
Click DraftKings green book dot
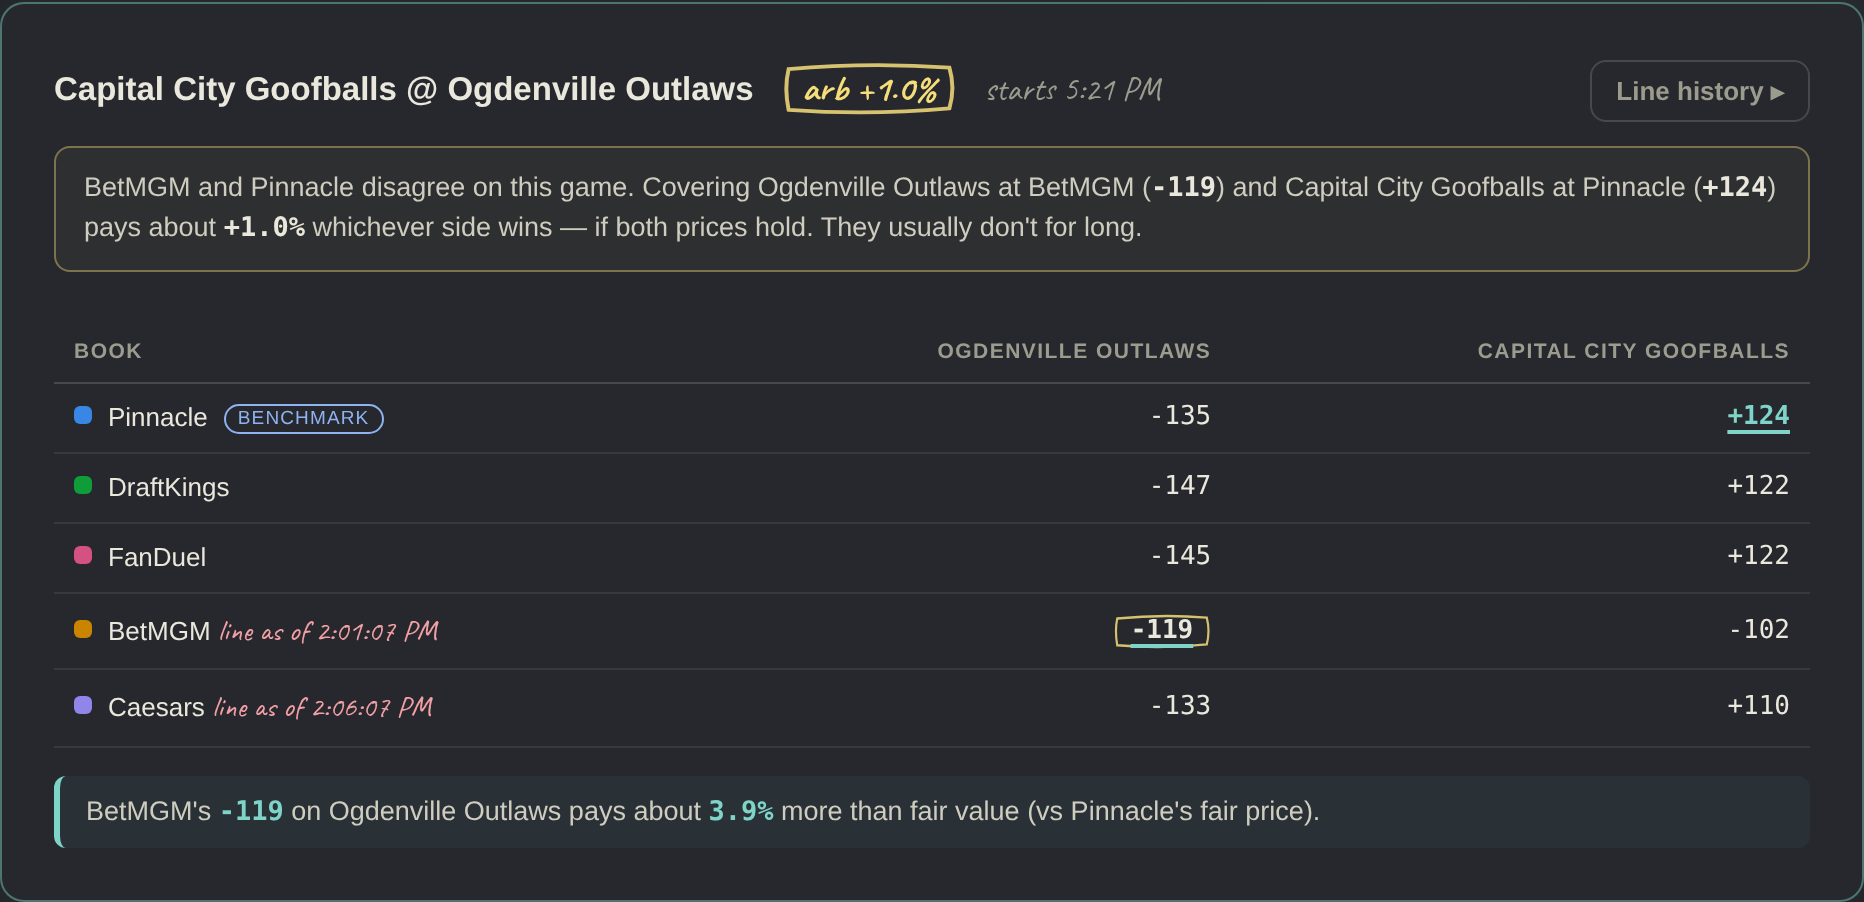tap(83, 485)
